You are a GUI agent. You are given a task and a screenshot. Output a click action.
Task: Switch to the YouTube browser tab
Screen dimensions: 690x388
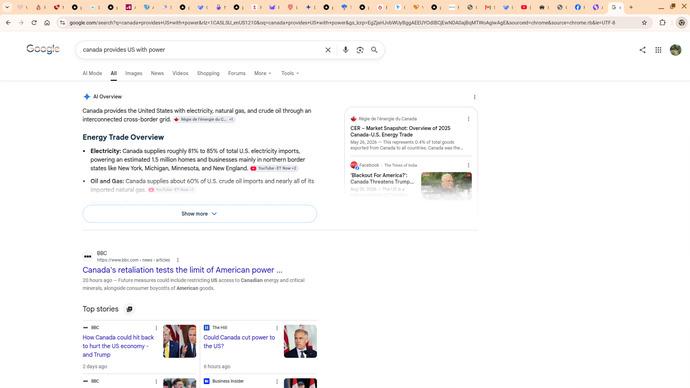(x=524, y=7)
